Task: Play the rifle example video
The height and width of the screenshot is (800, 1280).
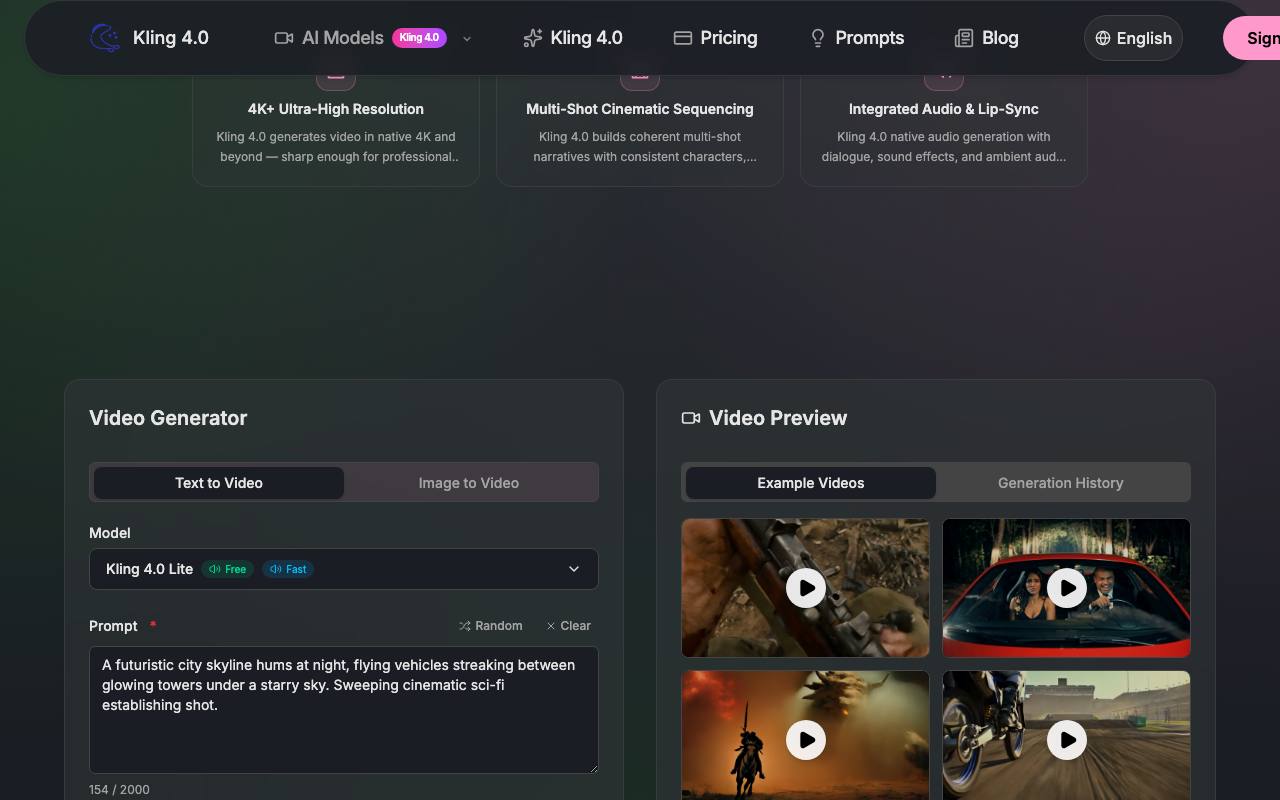Action: coord(806,588)
